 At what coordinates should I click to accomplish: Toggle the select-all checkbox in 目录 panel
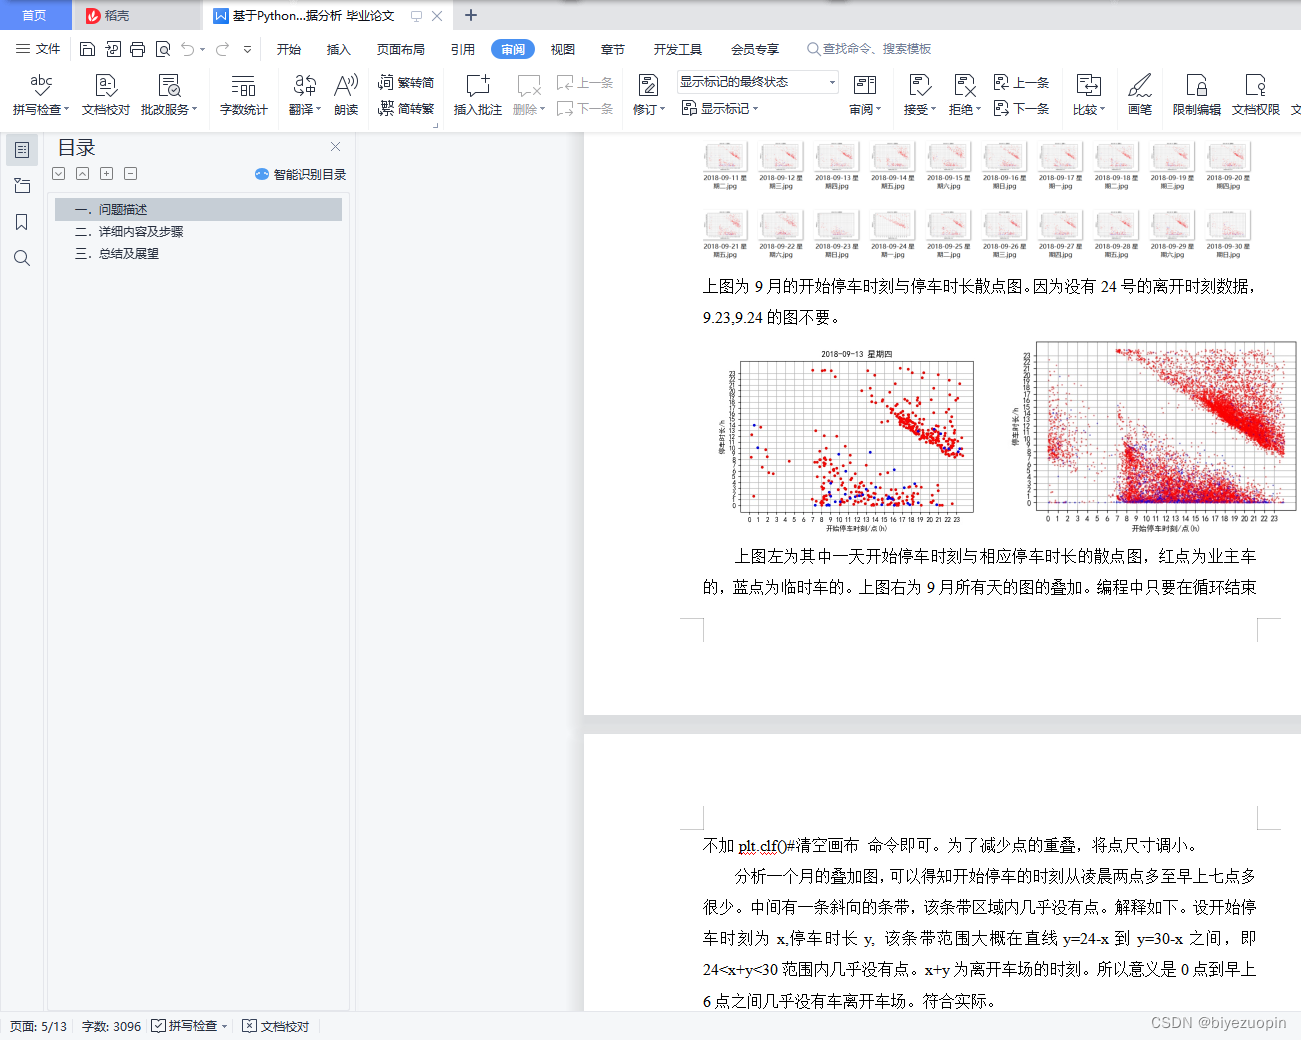[58, 173]
